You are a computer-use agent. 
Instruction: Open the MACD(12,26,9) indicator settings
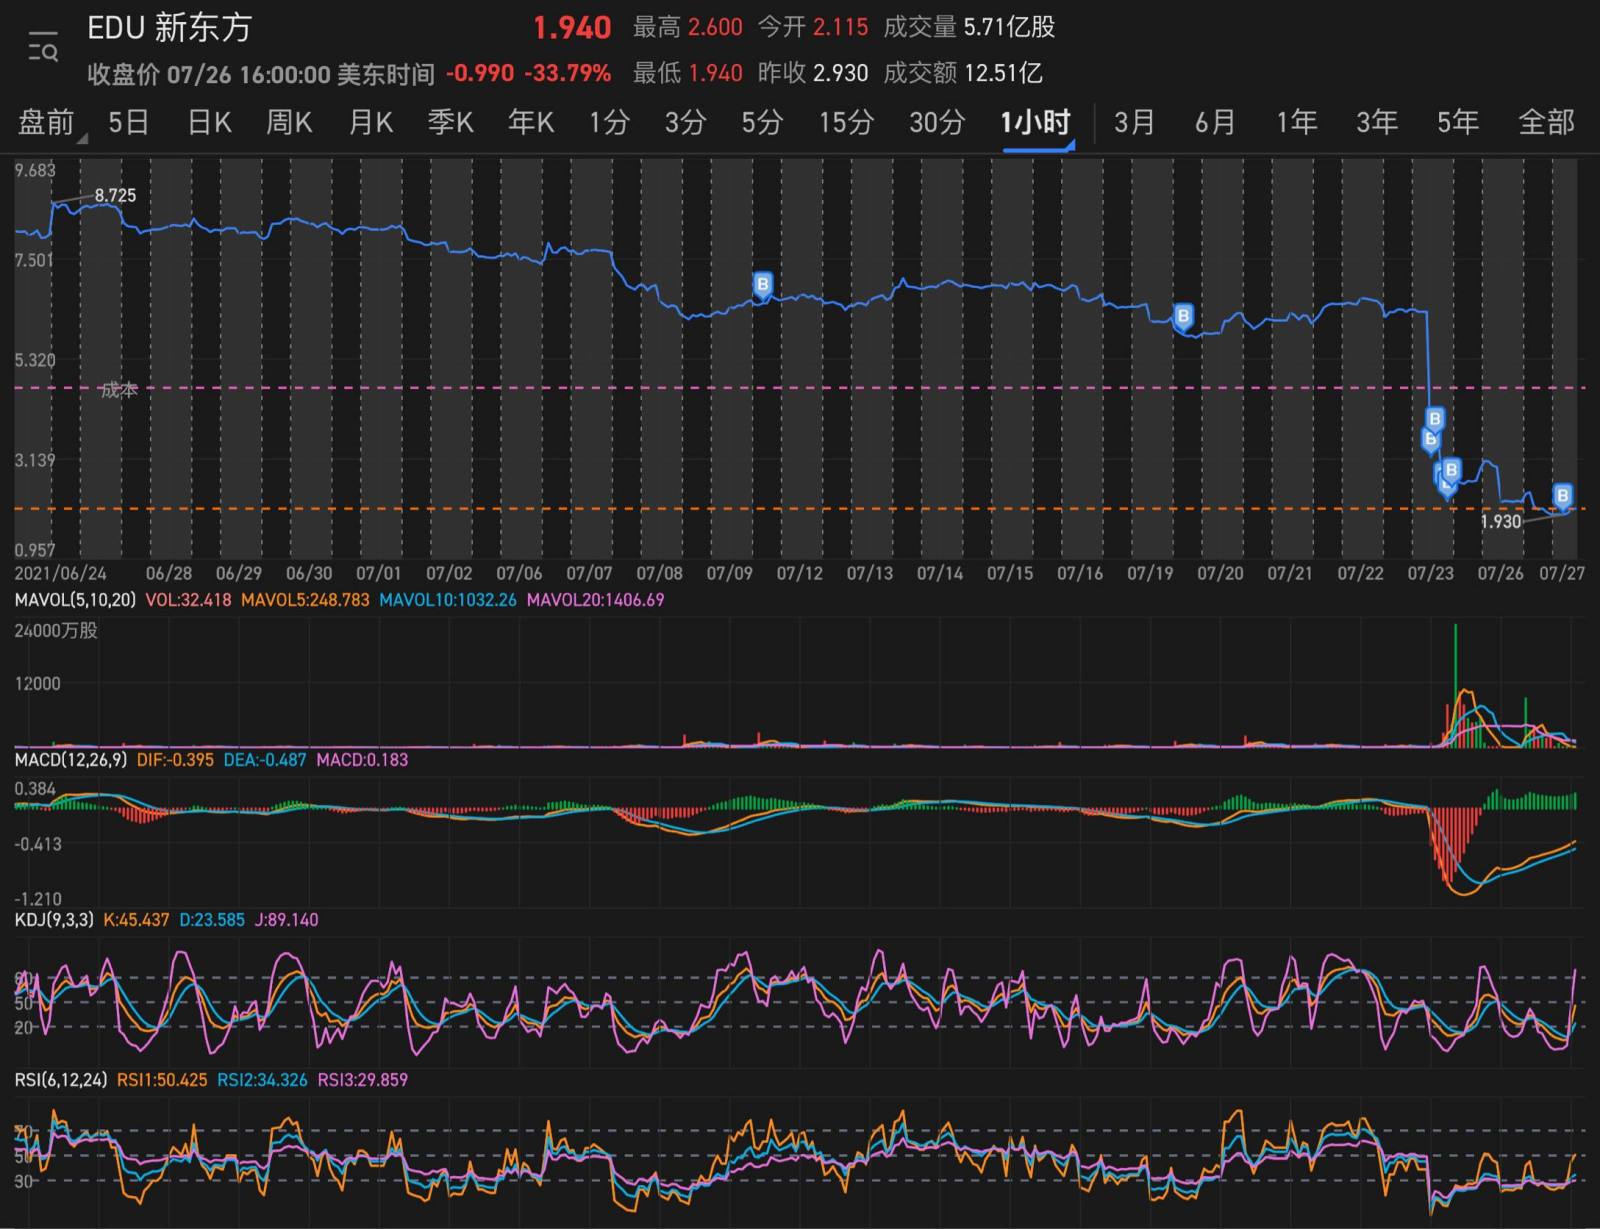71,760
